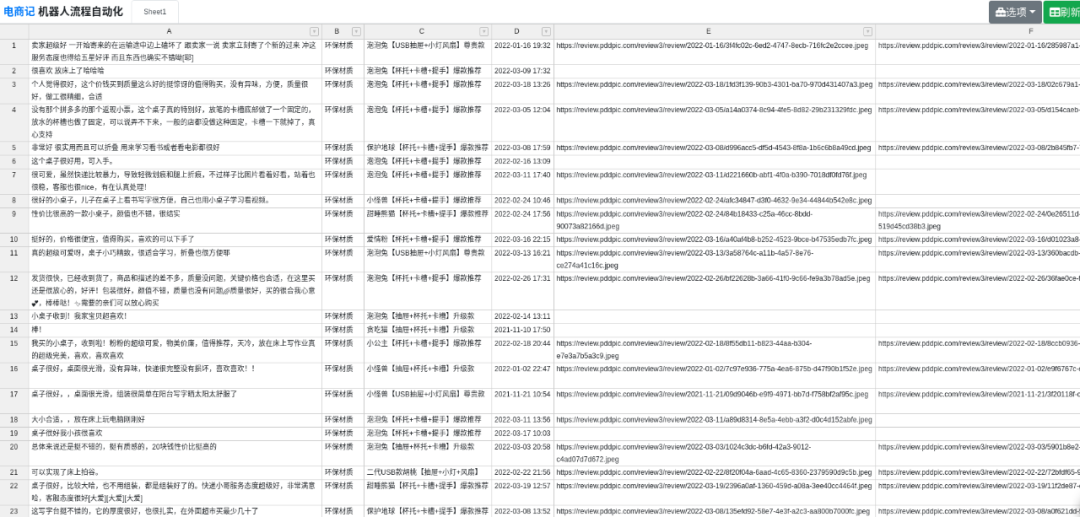The width and height of the screenshot is (1080, 517).
Task: Select the cell with date 2022-01-02 22:47
Action: click(x=522, y=374)
